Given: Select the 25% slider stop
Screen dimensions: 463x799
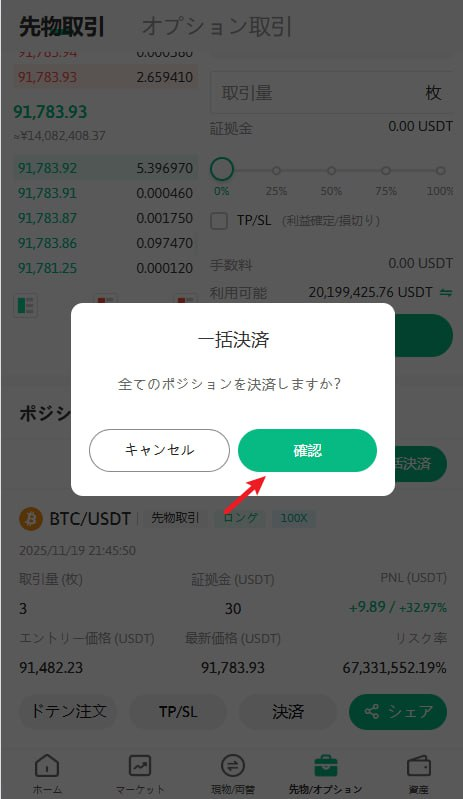Looking at the screenshot, I should click(x=276, y=171).
